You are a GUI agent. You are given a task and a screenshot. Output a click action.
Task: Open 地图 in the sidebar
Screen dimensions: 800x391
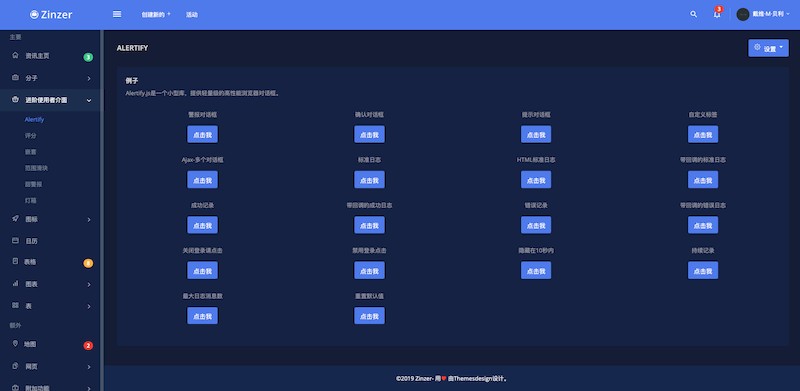pyautogui.click(x=30, y=344)
